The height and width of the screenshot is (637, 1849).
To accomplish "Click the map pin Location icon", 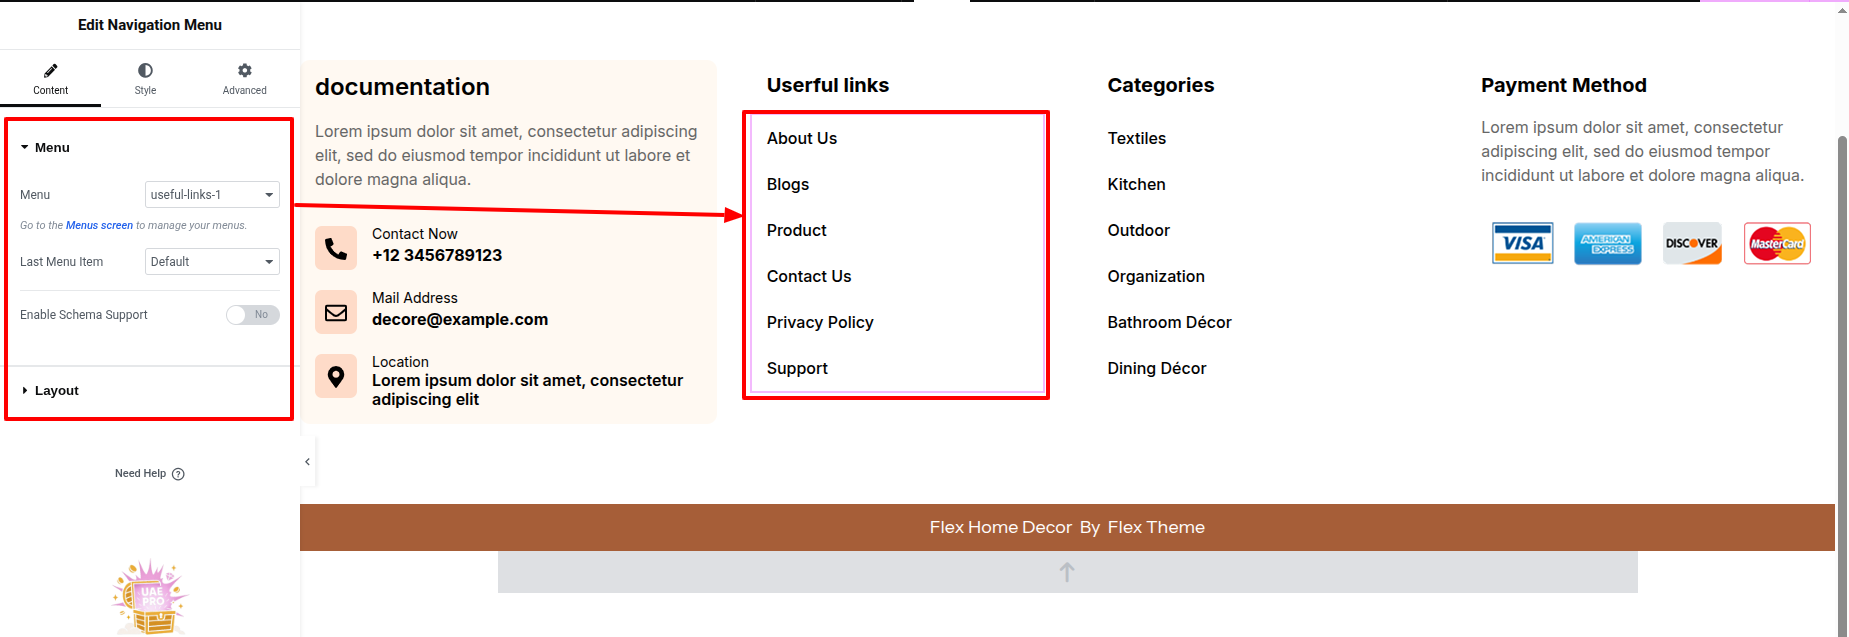I will point(336,376).
